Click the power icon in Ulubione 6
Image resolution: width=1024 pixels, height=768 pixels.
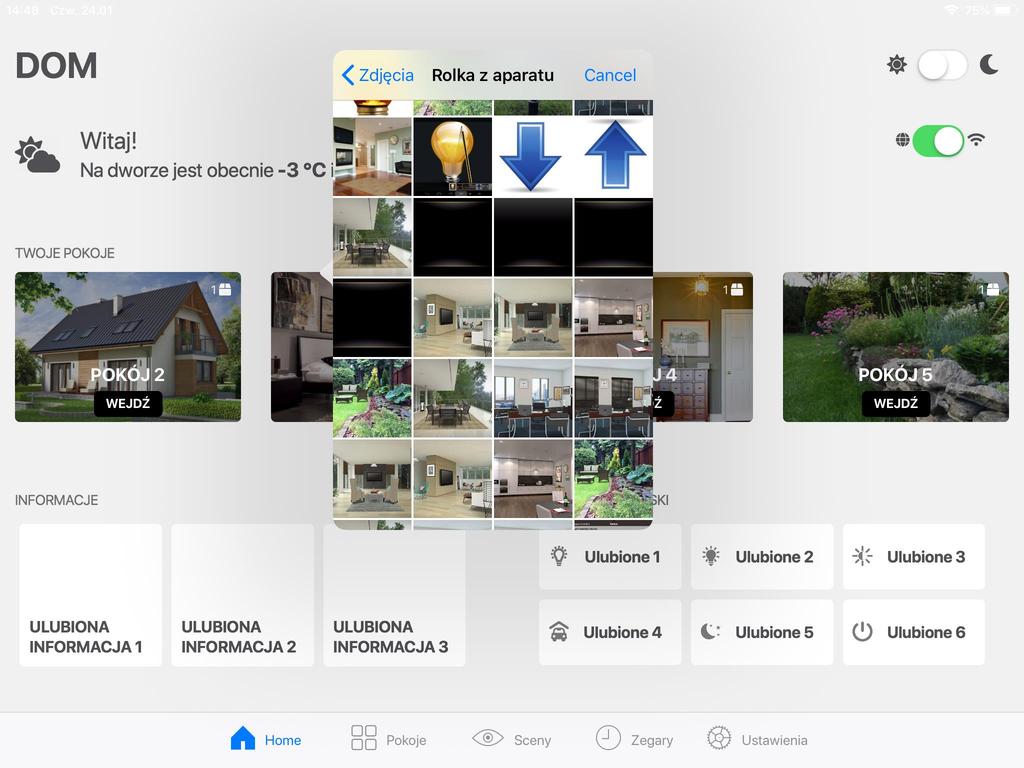point(862,632)
